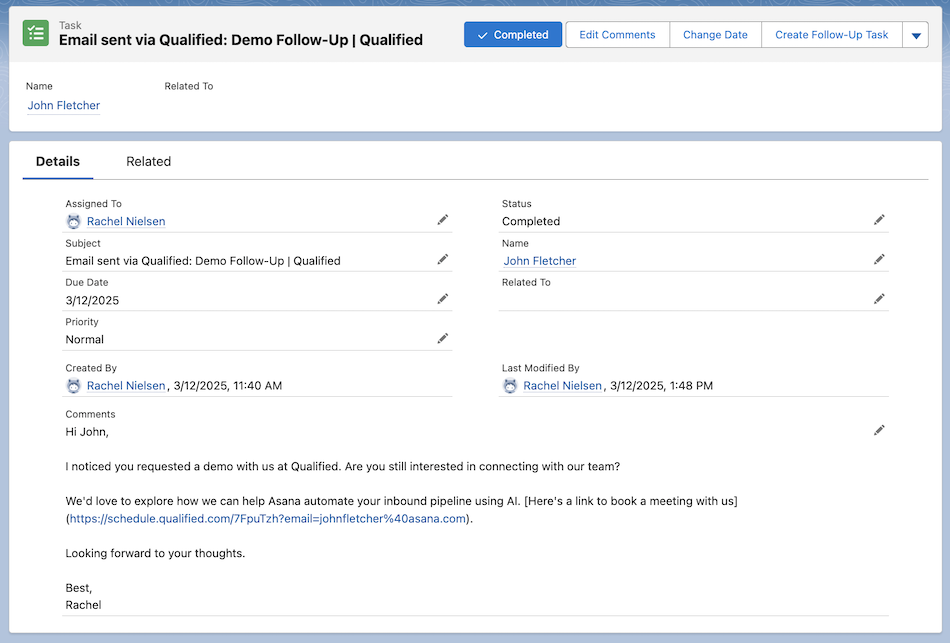The height and width of the screenshot is (643, 950).
Task: Click the Change Date button
Action: (x=716, y=35)
